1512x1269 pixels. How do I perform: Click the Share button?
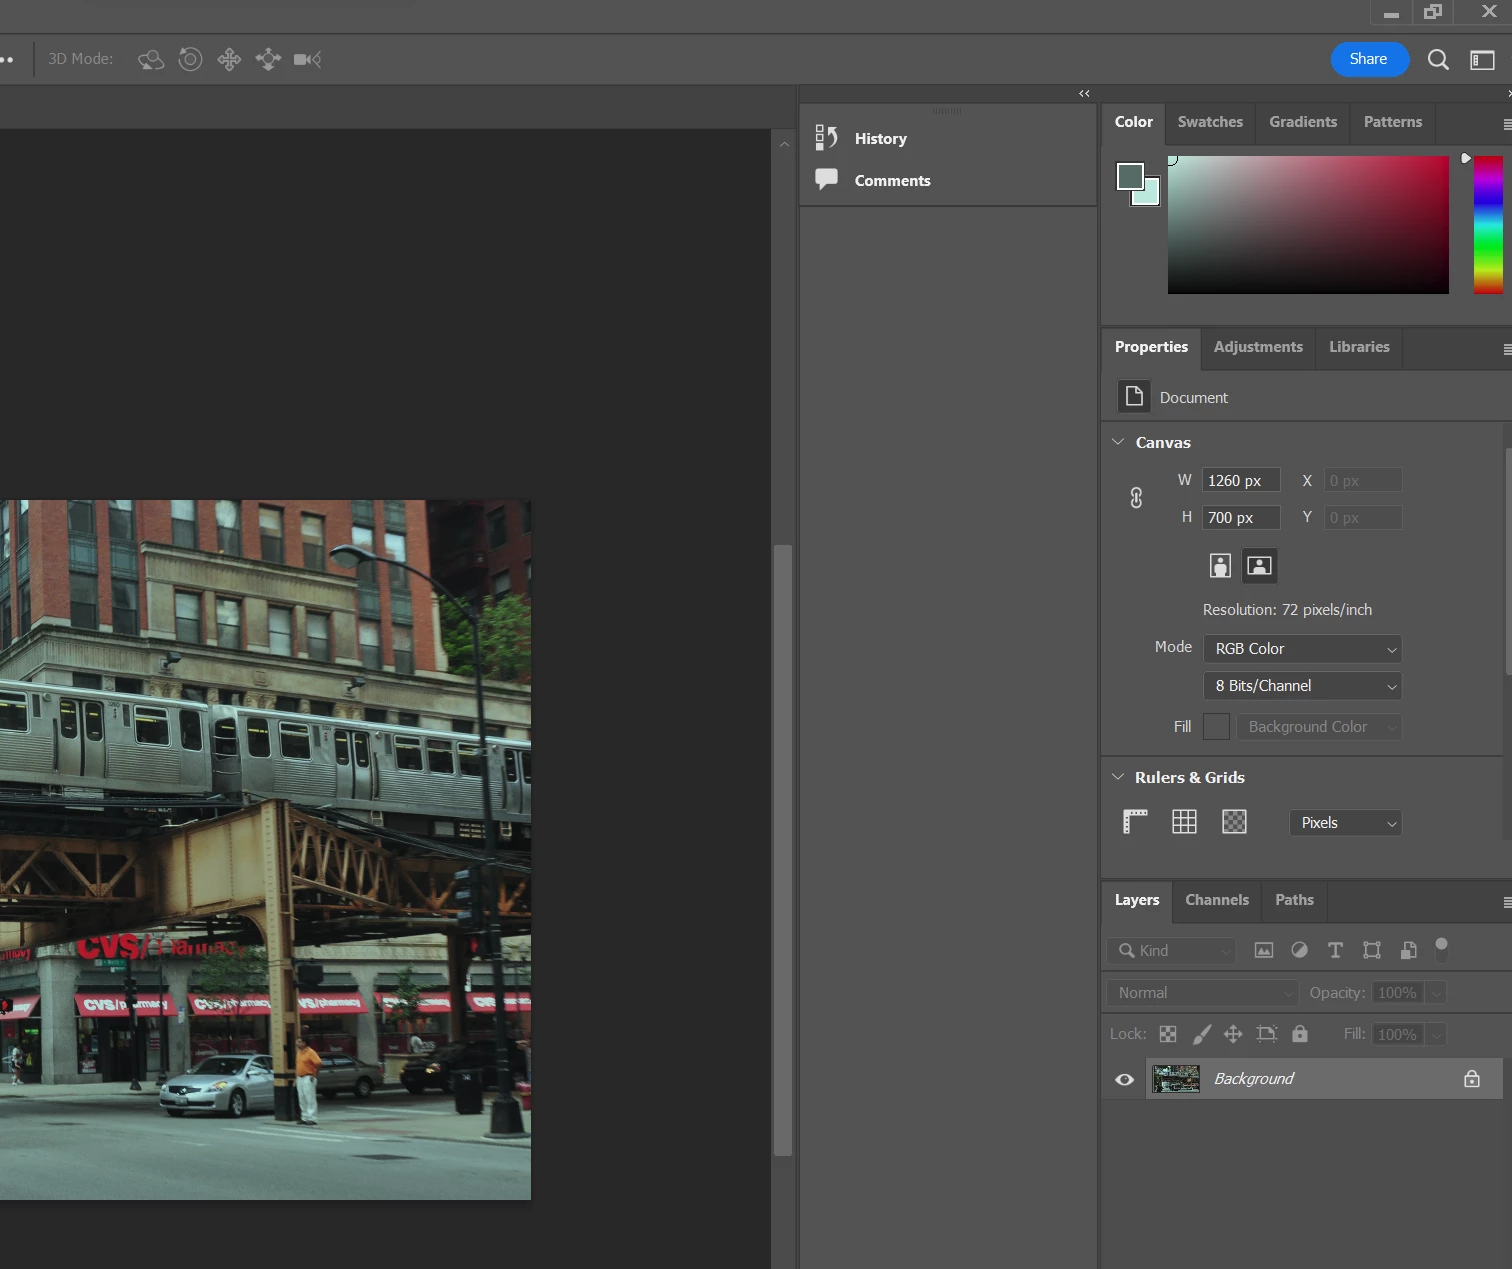pyautogui.click(x=1369, y=59)
